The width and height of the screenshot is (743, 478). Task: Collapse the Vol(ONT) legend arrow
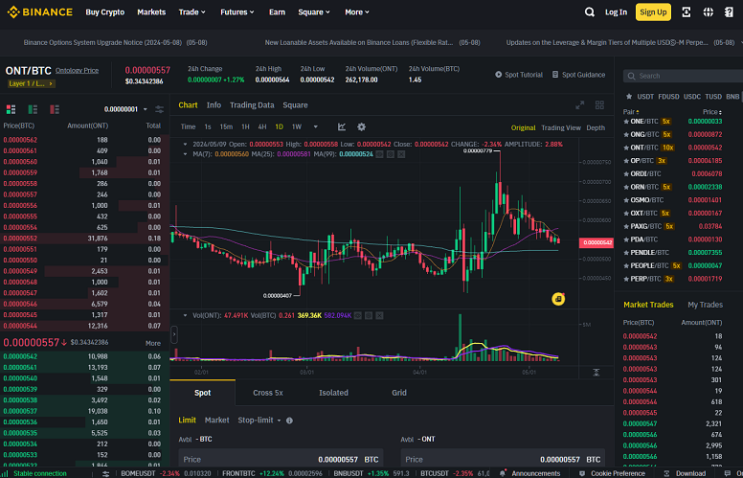(185, 316)
